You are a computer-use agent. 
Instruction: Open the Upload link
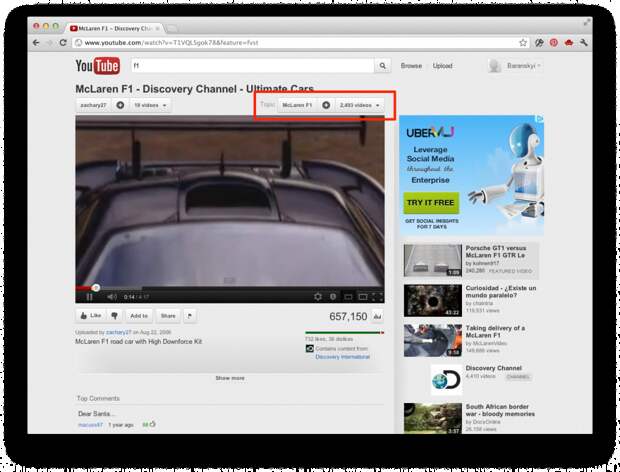pyautogui.click(x=442, y=66)
